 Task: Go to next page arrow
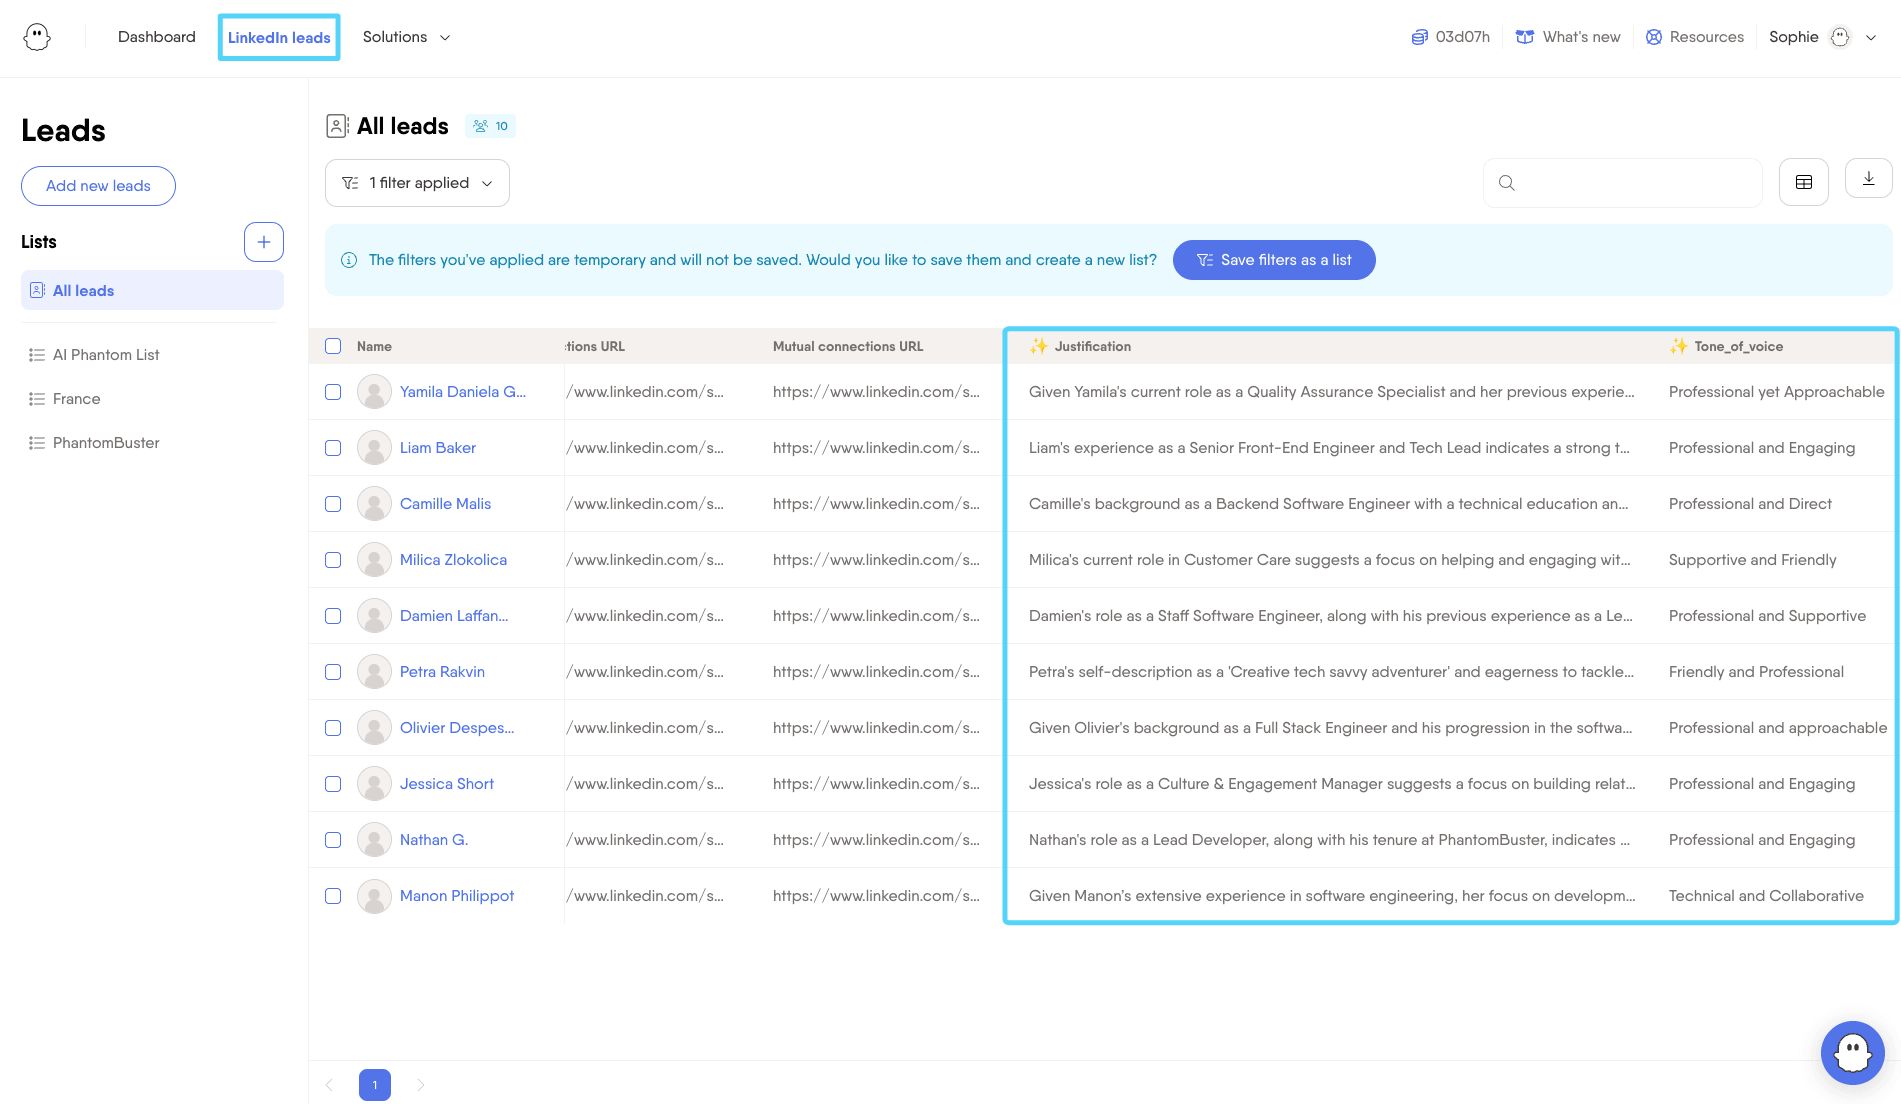(421, 1085)
